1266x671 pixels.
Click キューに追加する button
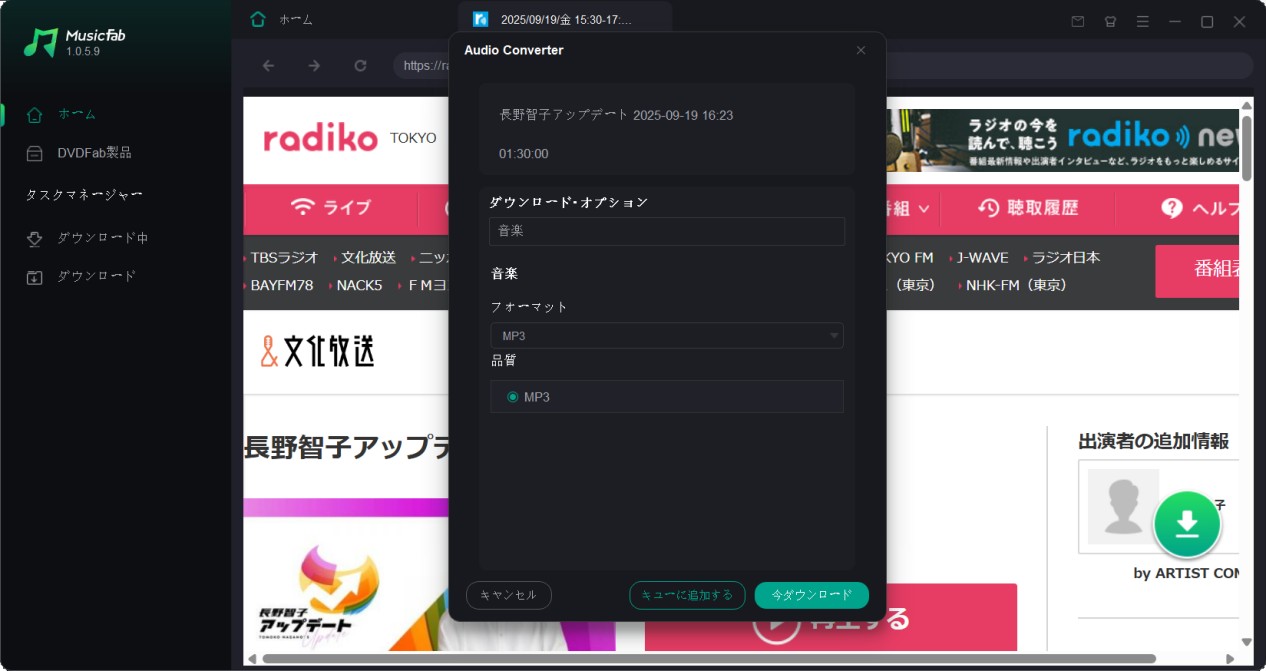point(687,595)
